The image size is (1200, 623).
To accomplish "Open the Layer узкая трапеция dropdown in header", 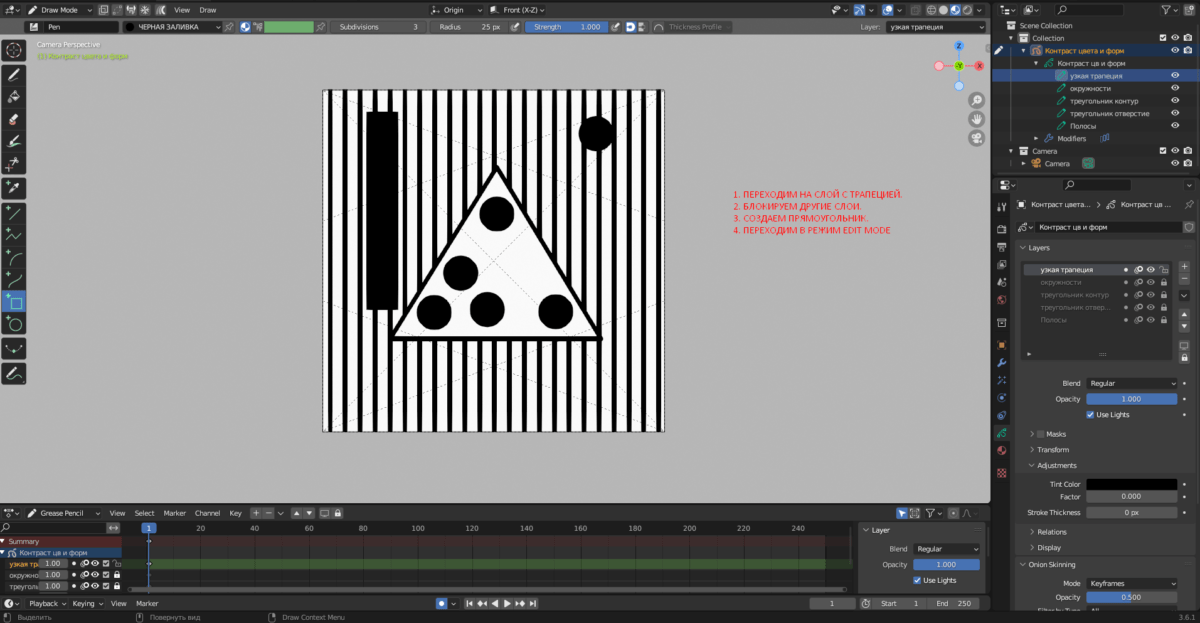I will coord(936,27).
